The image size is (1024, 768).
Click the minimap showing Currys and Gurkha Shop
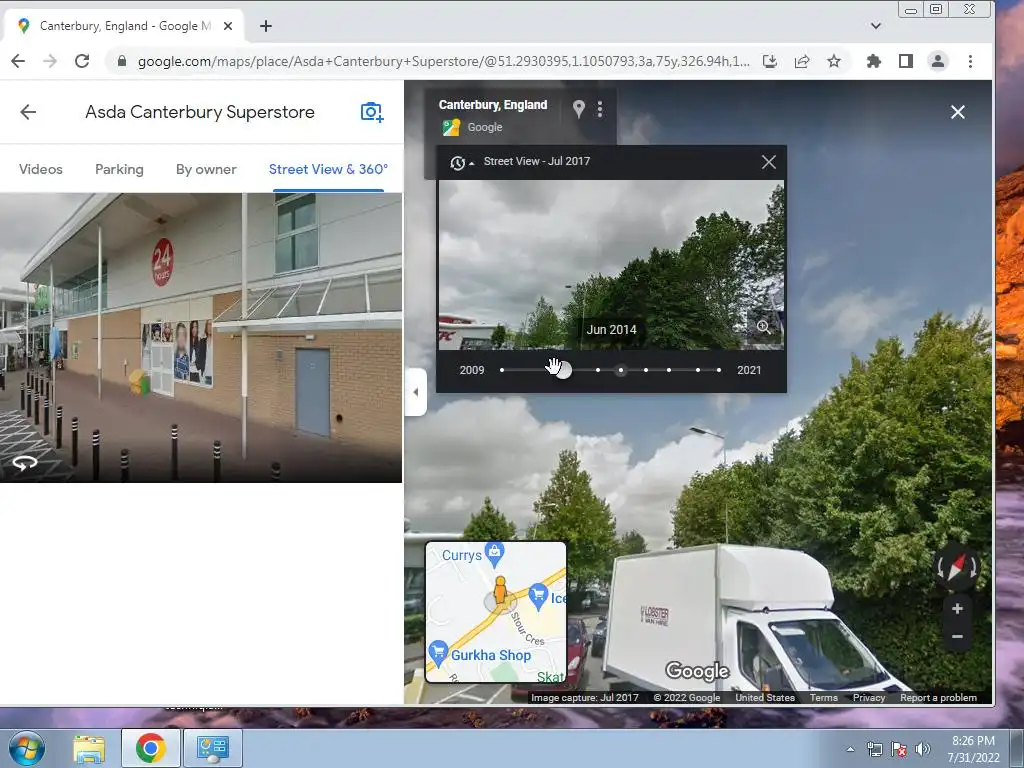click(496, 612)
